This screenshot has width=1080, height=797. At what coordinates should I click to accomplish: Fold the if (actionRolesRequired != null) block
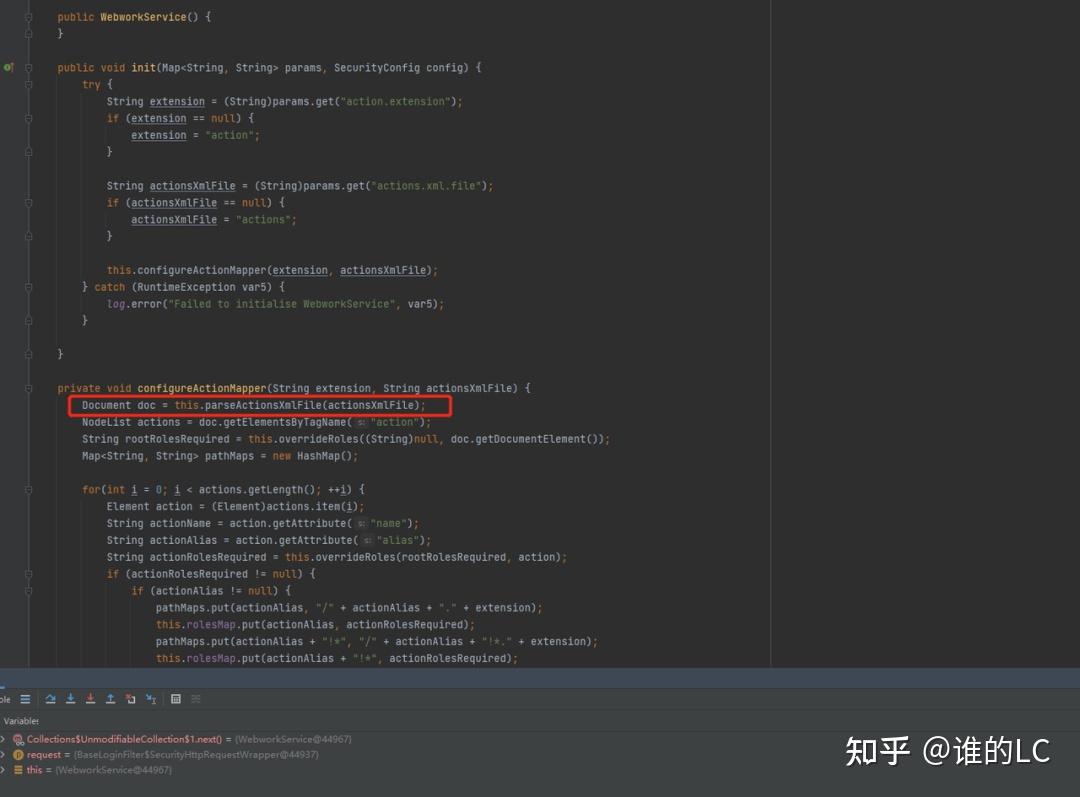pos(29,574)
